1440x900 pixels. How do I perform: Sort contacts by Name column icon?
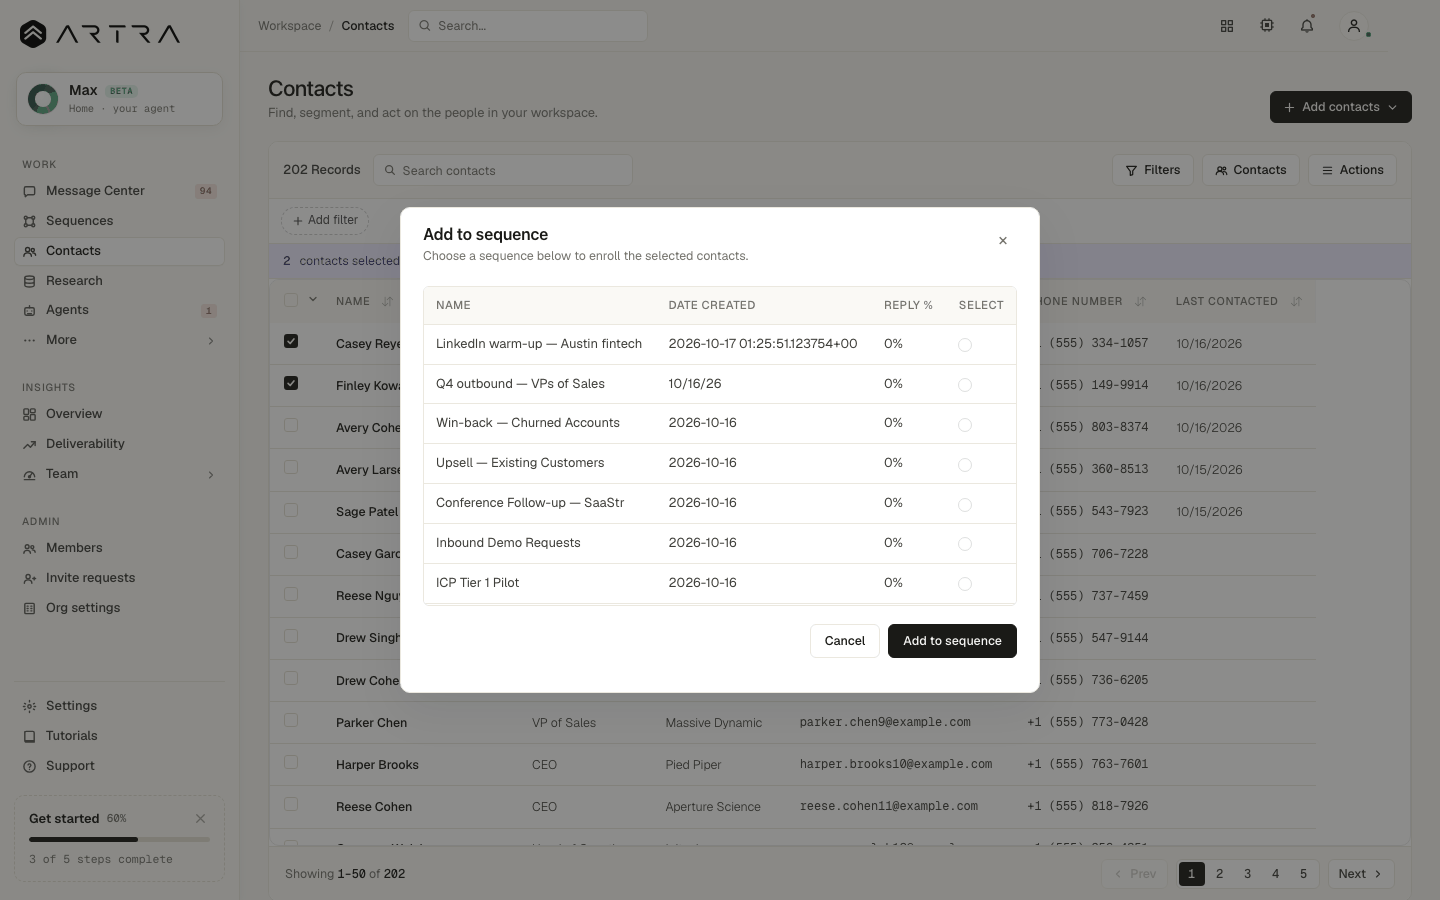[x=387, y=301]
